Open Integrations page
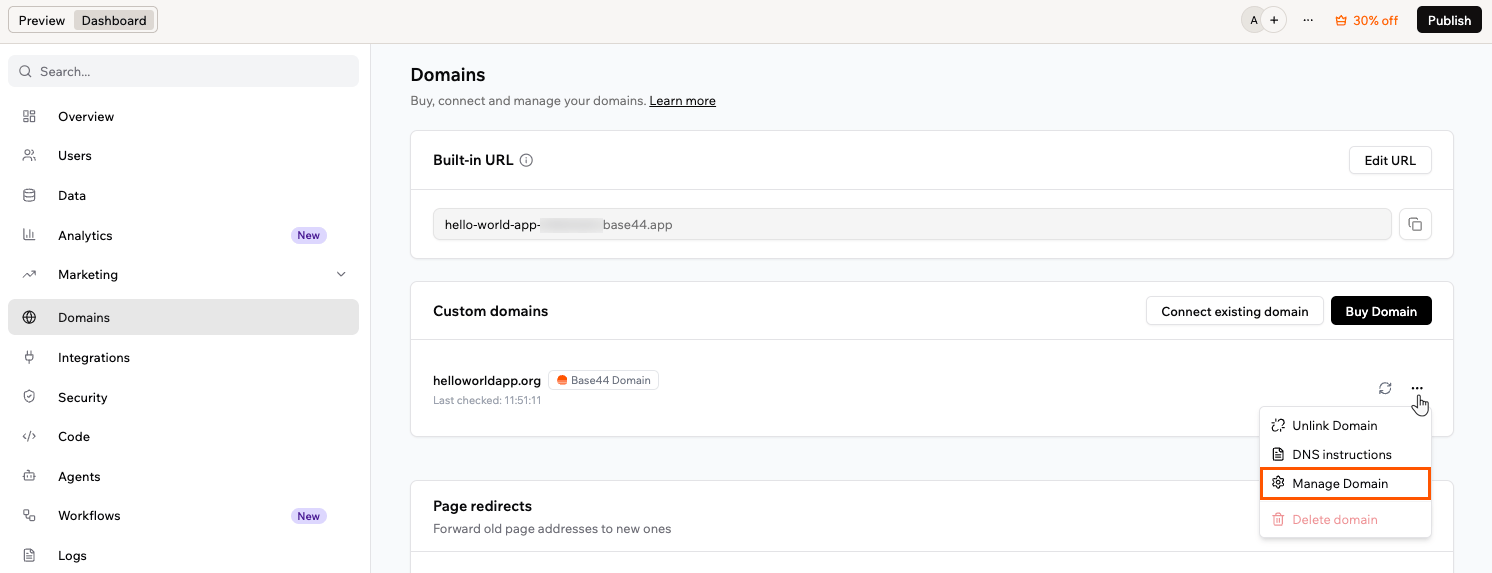 [183, 357]
